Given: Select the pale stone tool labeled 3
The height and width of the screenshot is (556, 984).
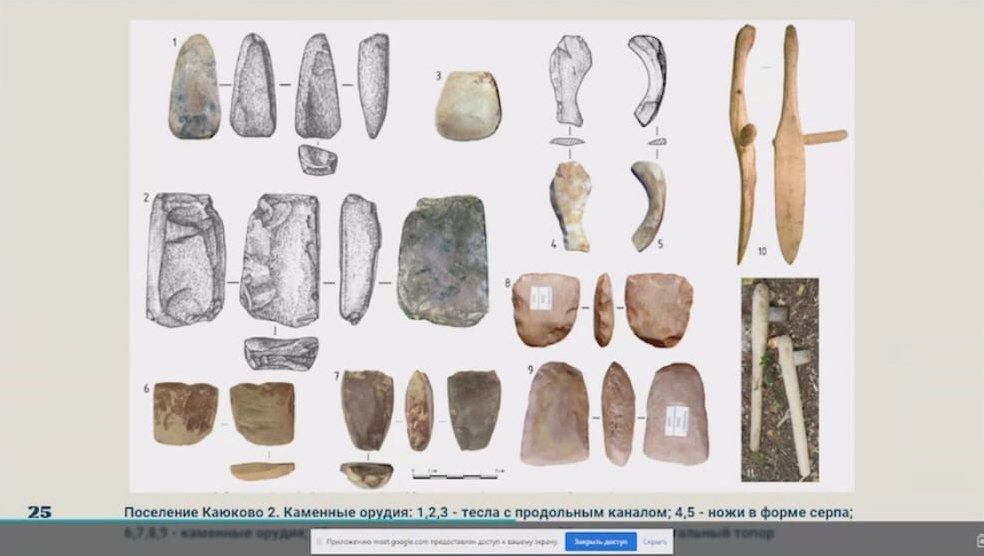Looking at the screenshot, I should [x=467, y=106].
